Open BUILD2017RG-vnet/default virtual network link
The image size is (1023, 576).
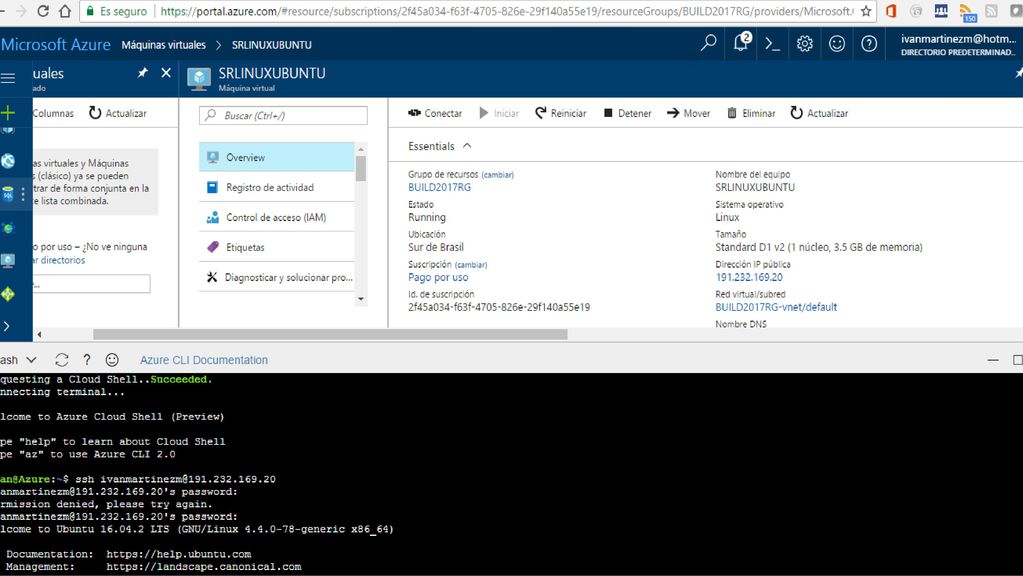tap(776, 307)
